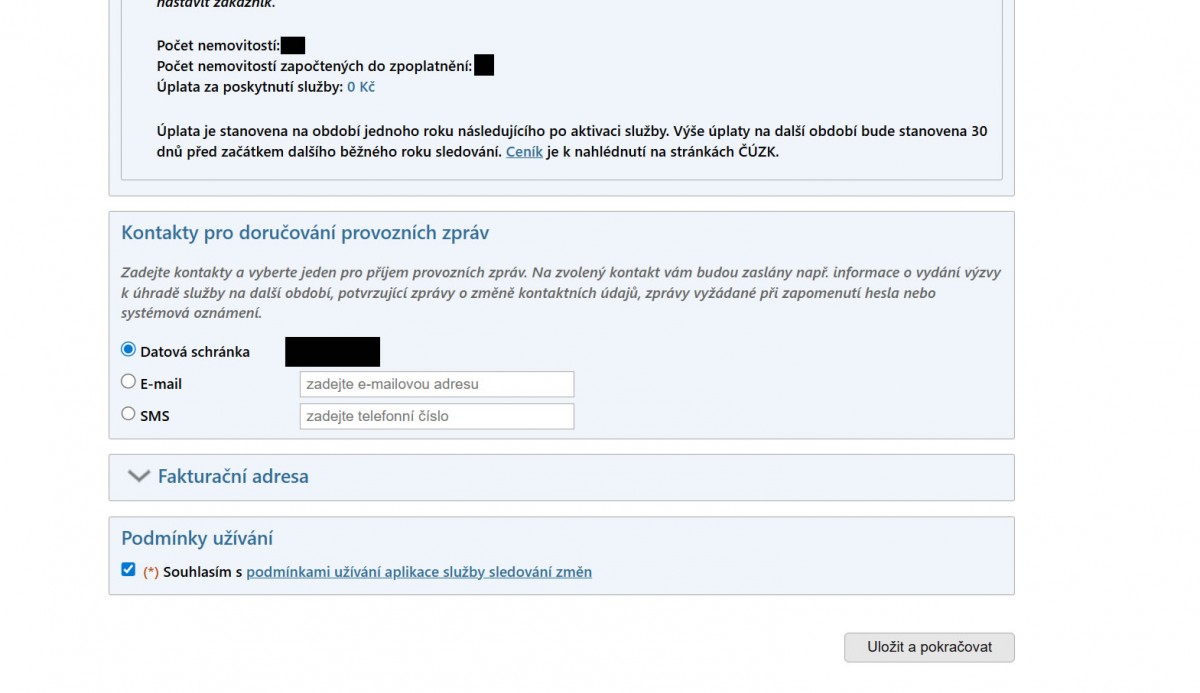
Task: Click the 0 Kč fee value
Action: [x=361, y=87]
